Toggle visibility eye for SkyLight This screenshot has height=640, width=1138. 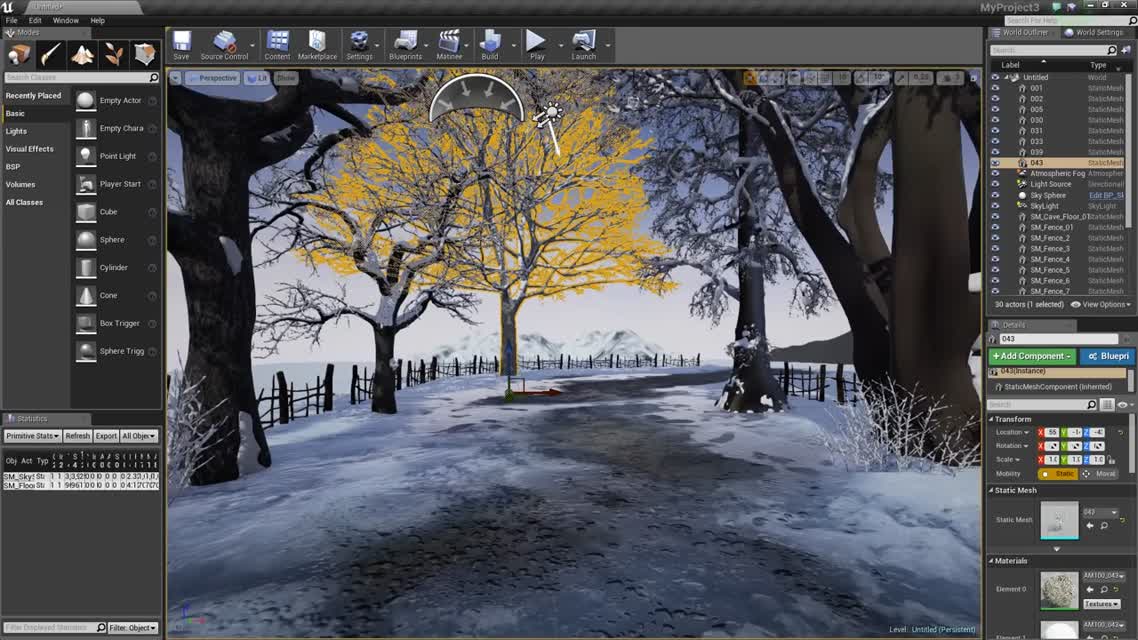pyautogui.click(x=995, y=206)
